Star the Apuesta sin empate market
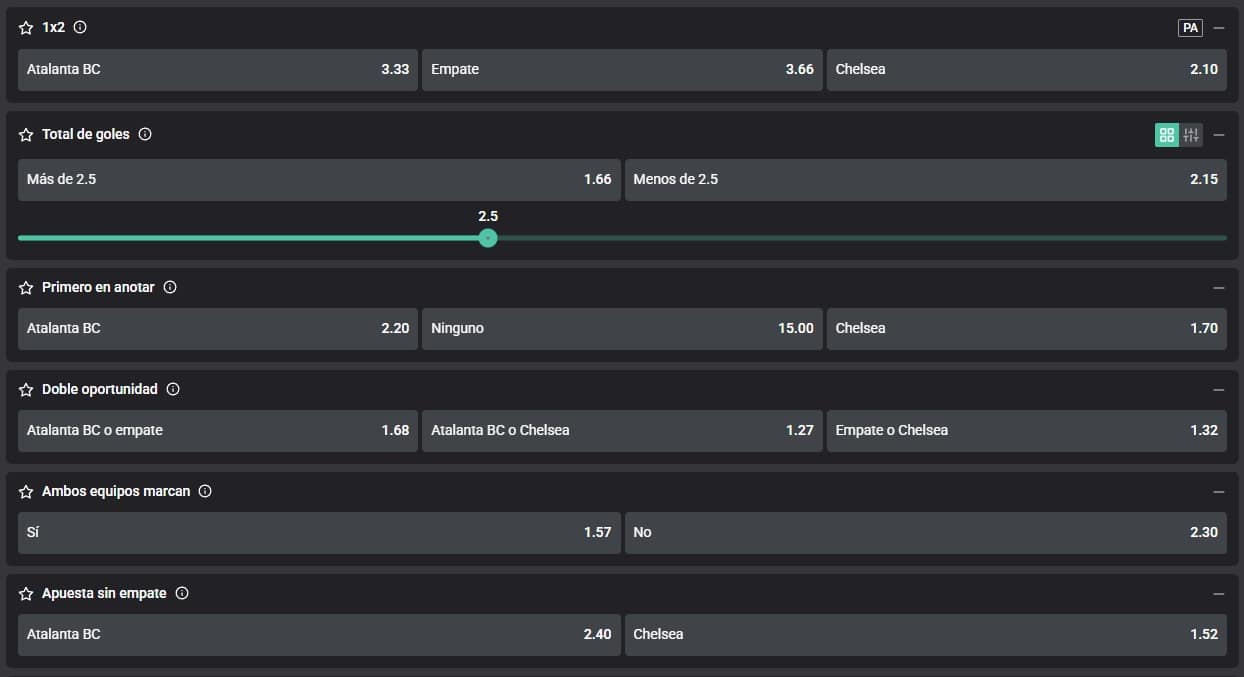Viewport: 1244px width, 677px height. (26, 593)
